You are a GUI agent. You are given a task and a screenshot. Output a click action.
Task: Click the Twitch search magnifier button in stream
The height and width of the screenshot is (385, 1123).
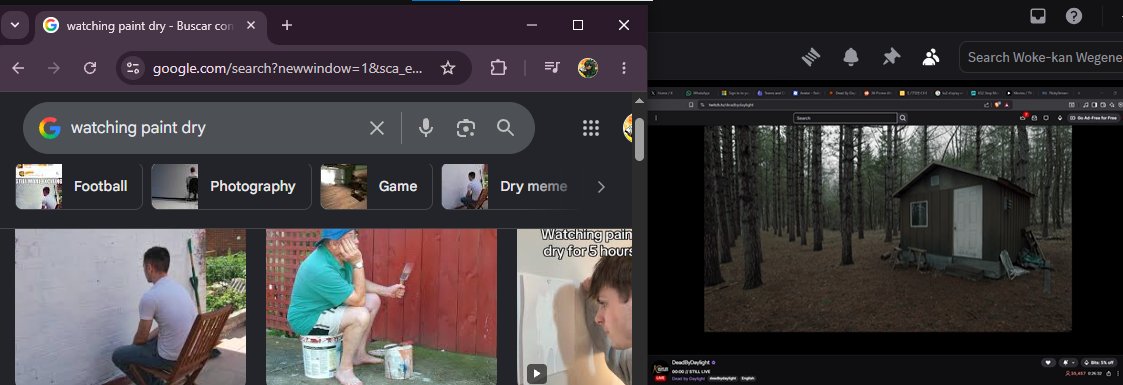[x=903, y=118]
